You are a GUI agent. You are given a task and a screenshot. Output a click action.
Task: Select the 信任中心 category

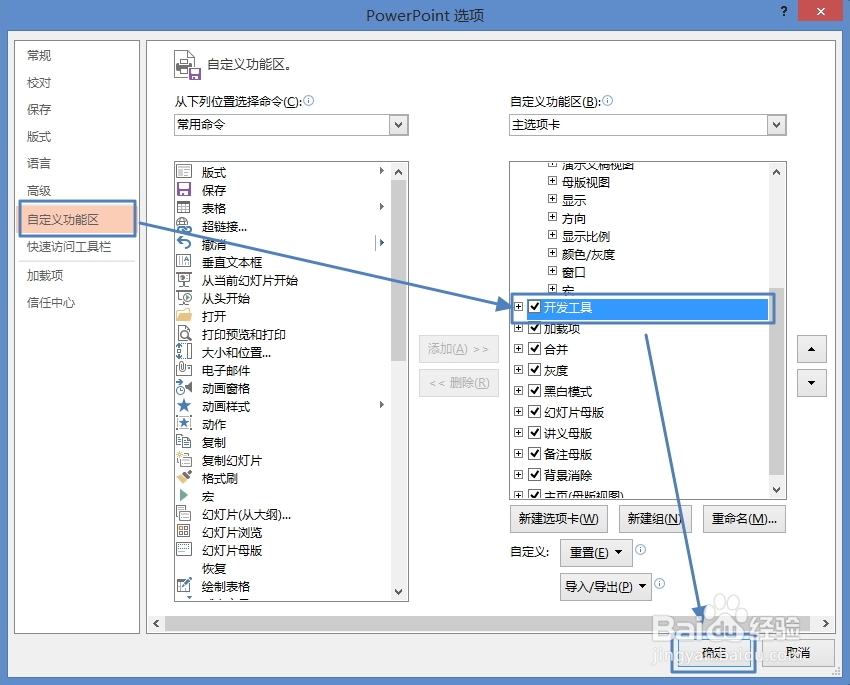pos(51,302)
